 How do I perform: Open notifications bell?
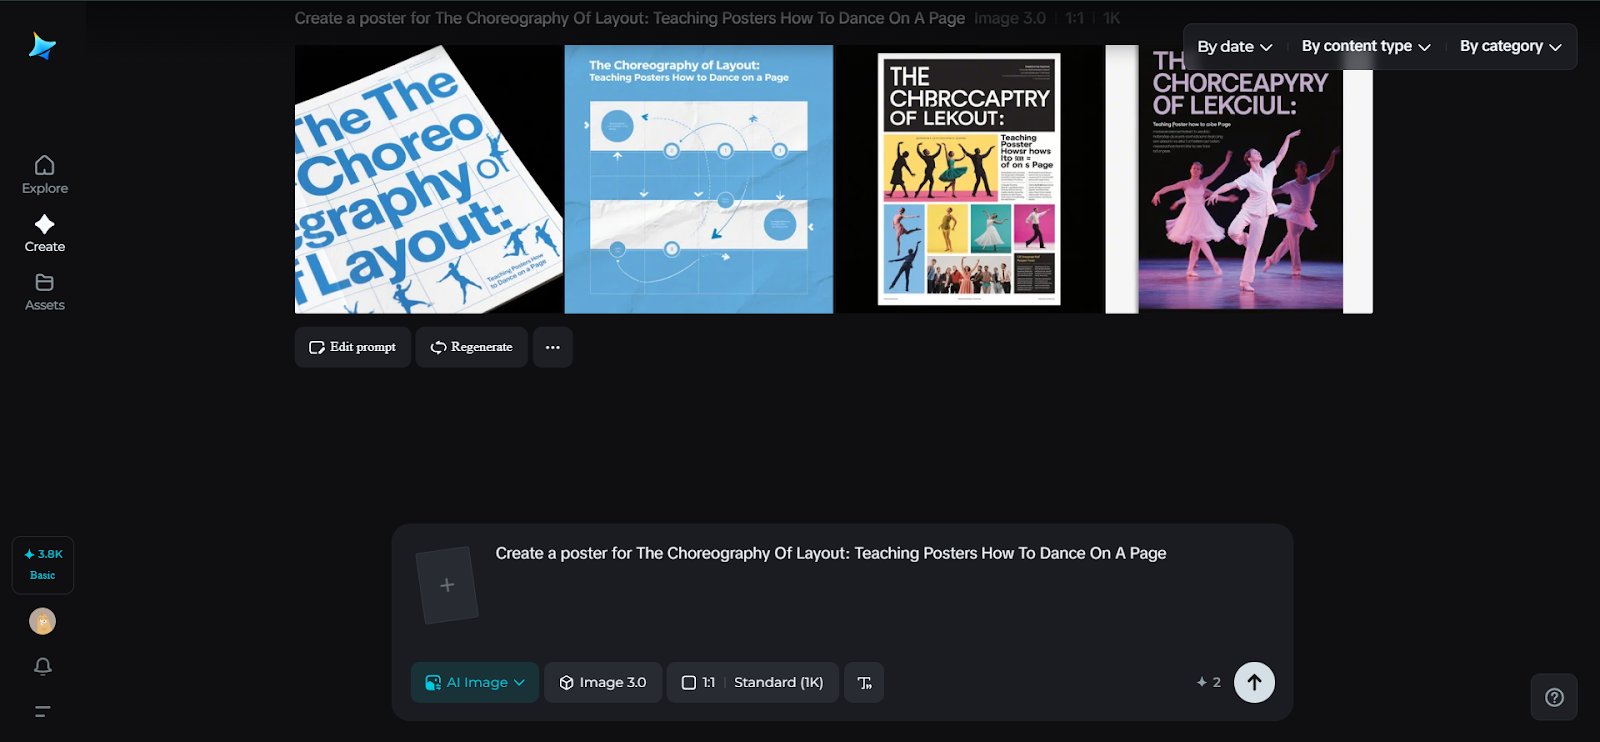point(43,666)
